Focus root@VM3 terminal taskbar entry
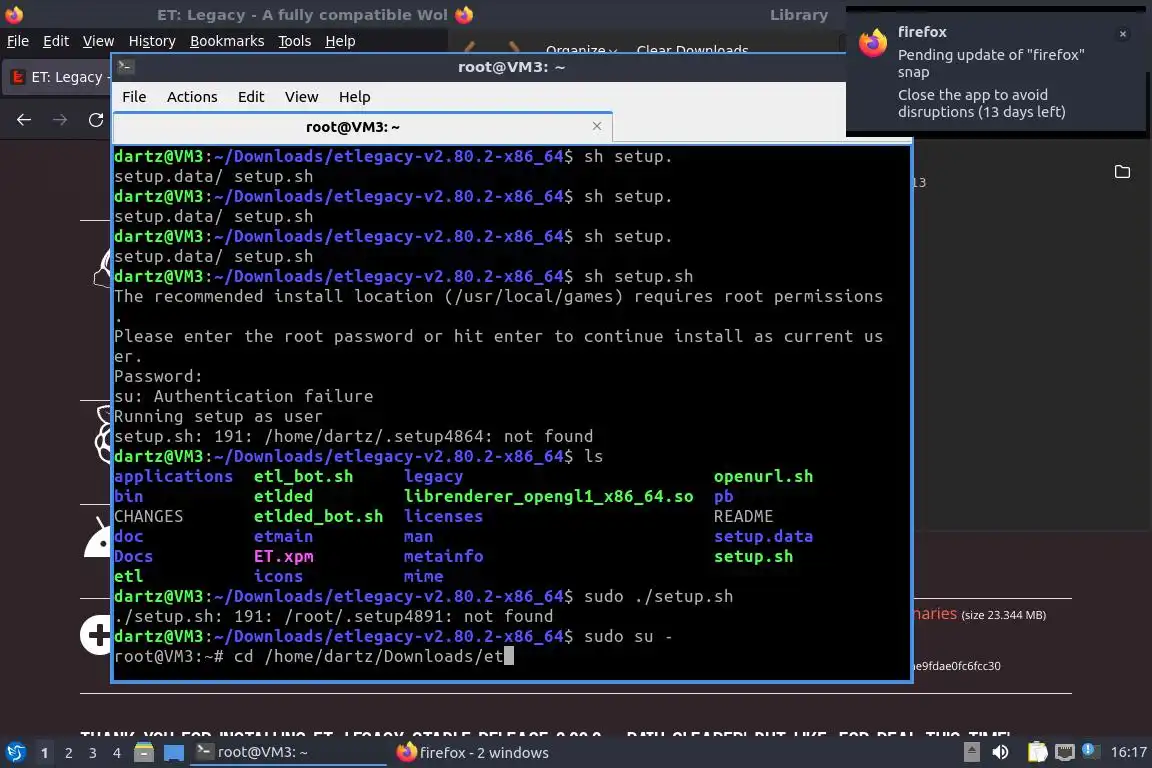The width and height of the screenshot is (1152, 768). (288, 753)
